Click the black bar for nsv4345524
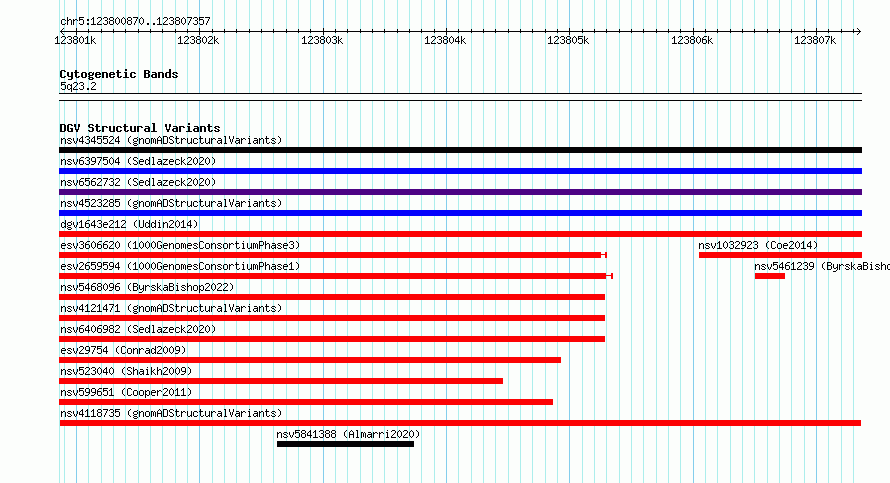The width and height of the screenshot is (890, 483). click(460, 150)
